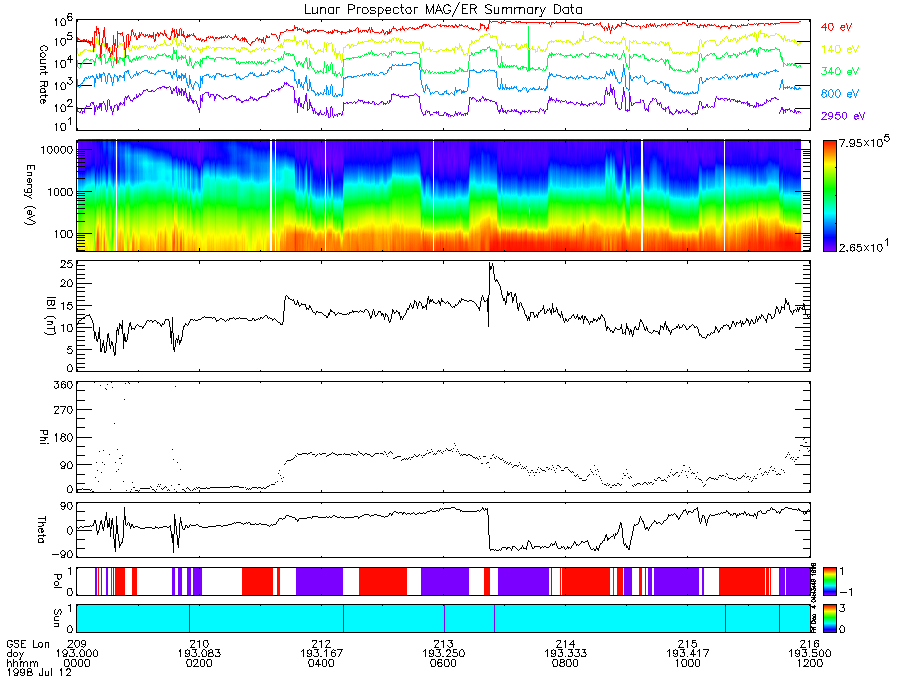Viewport: 900px width, 700px height.
Task: Click Phi axis tick "180"
Action: tap(64, 437)
